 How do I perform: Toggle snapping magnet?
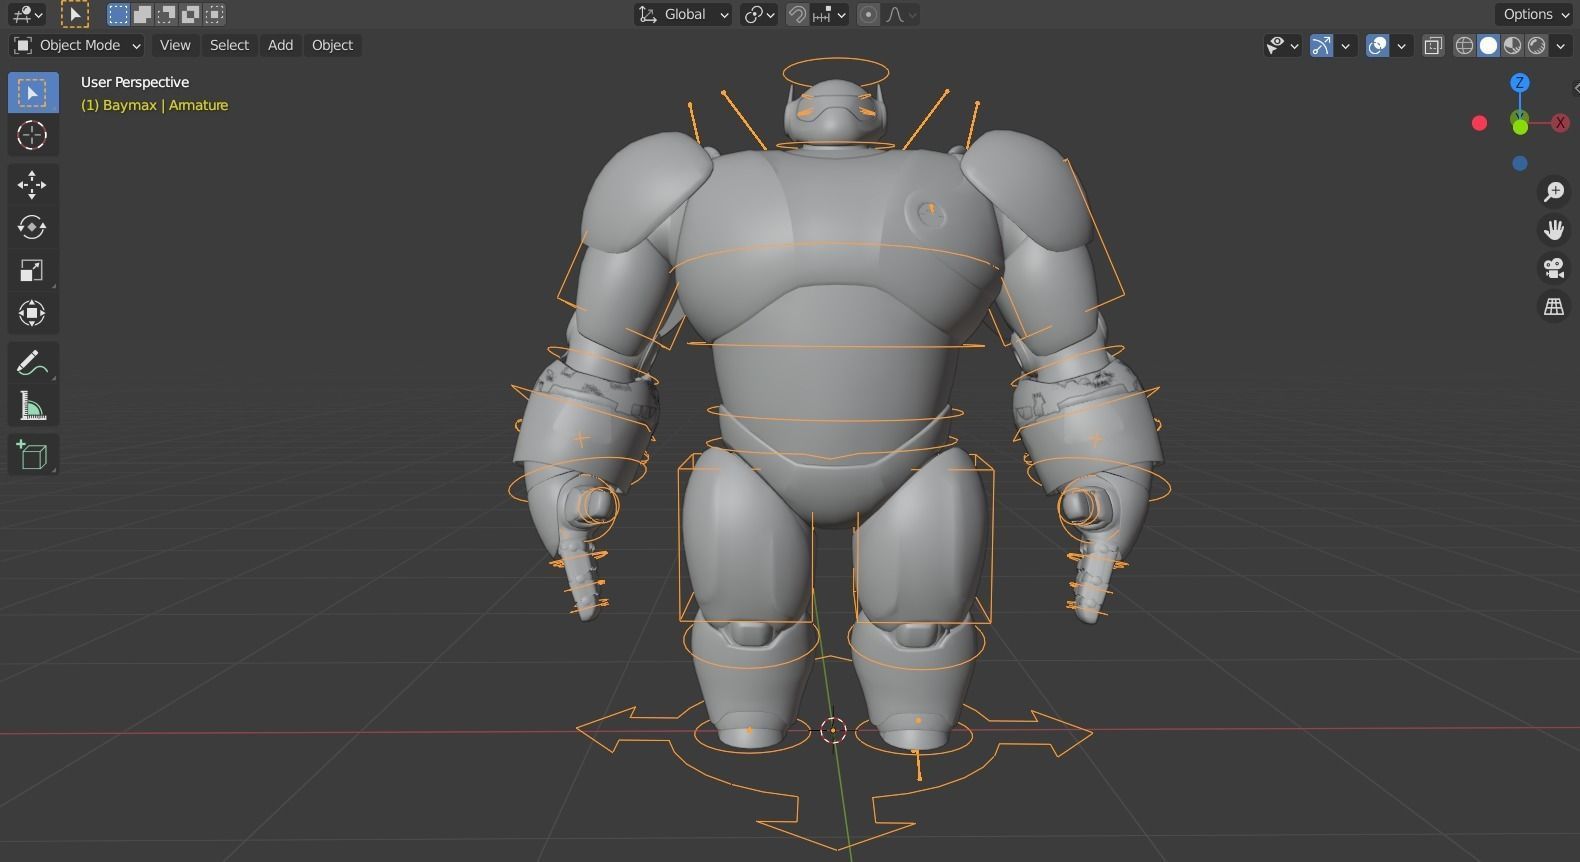(x=797, y=14)
